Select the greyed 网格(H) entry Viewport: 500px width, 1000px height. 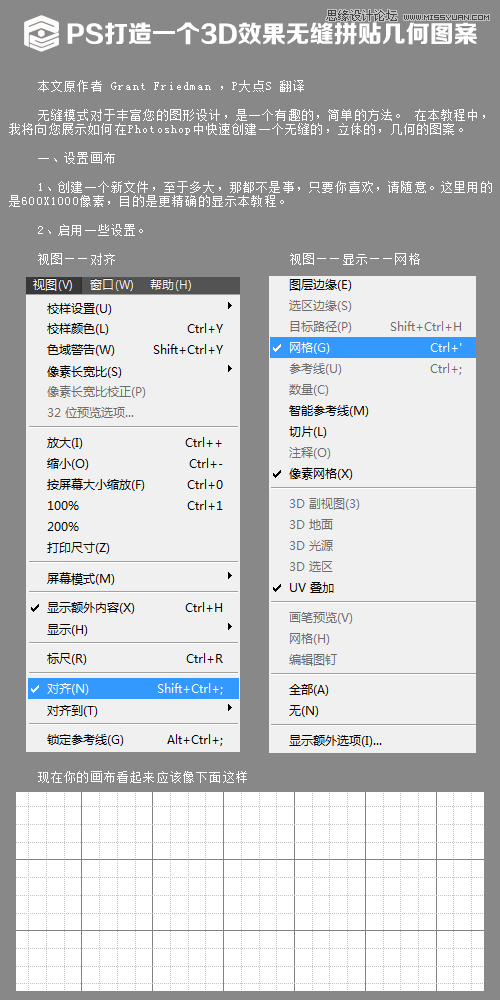point(372,638)
